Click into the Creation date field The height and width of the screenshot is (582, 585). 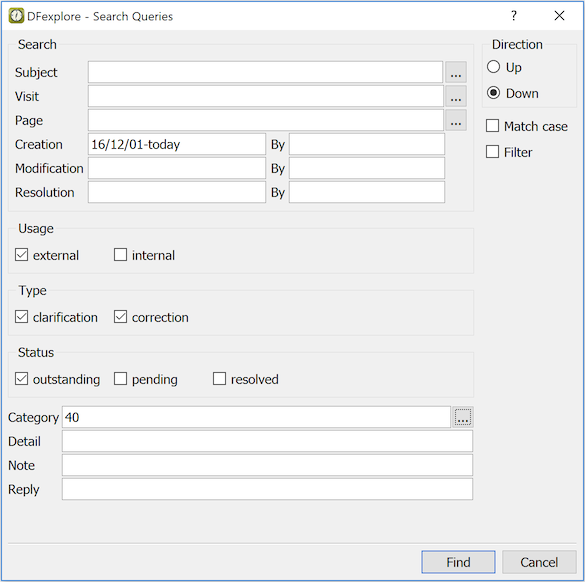click(x=177, y=144)
